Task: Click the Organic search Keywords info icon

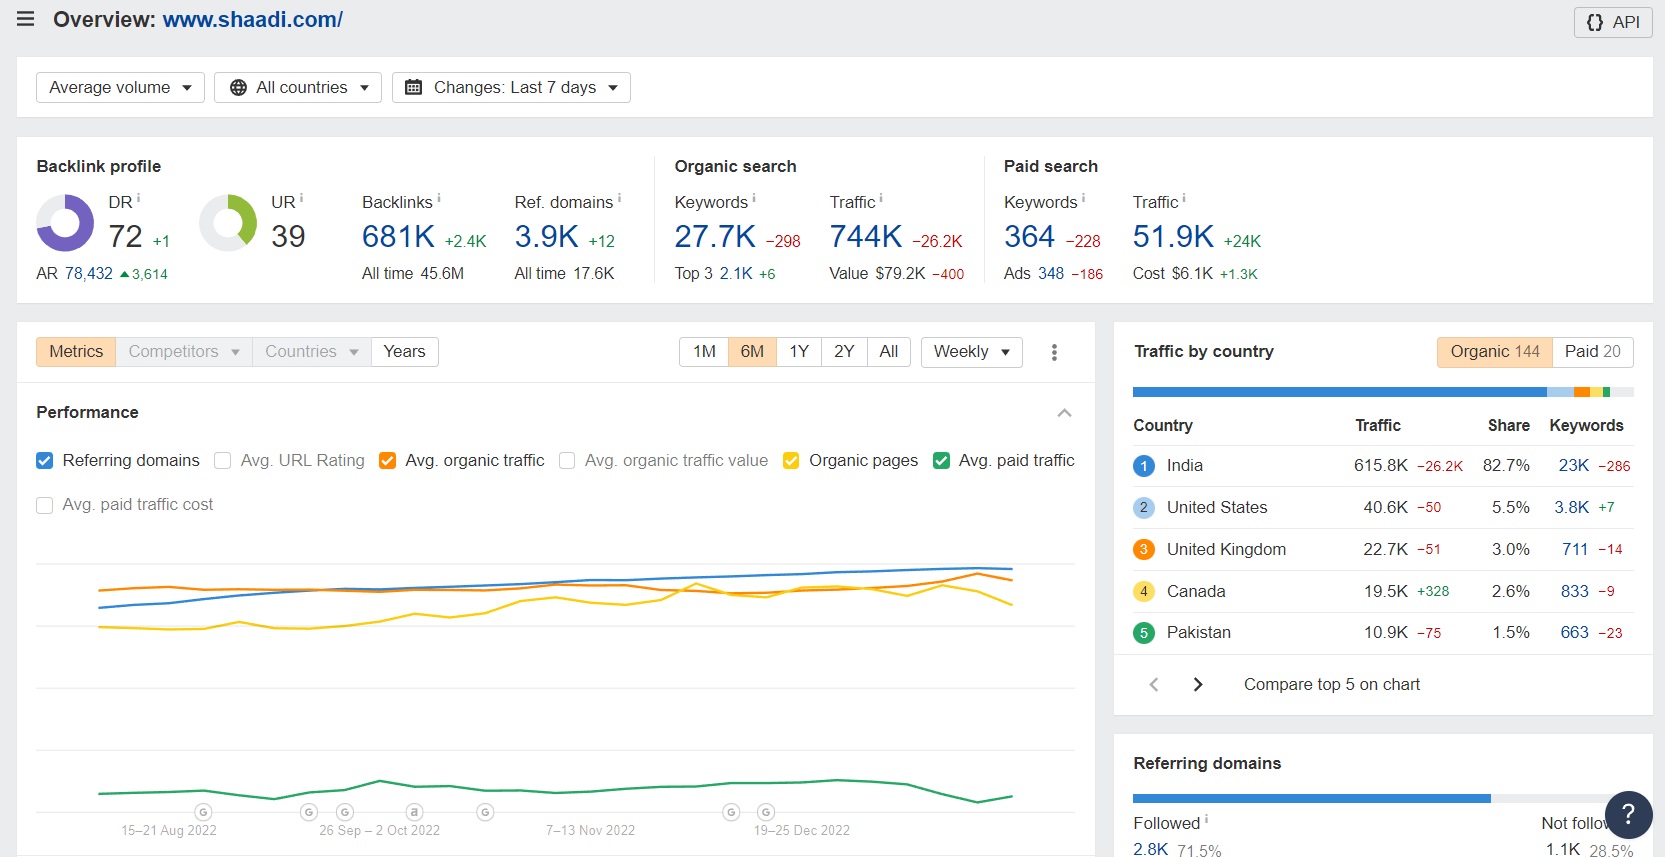Action: 753,198
